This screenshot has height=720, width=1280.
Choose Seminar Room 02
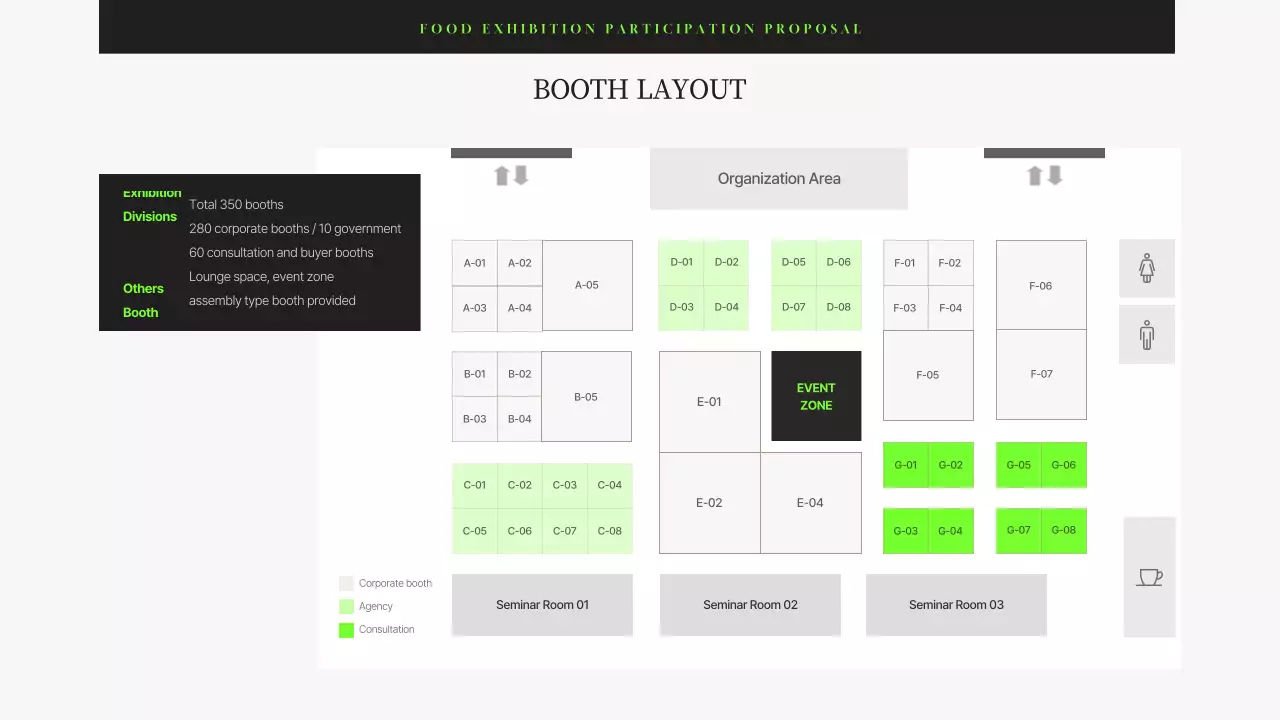click(x=750, y=605)
